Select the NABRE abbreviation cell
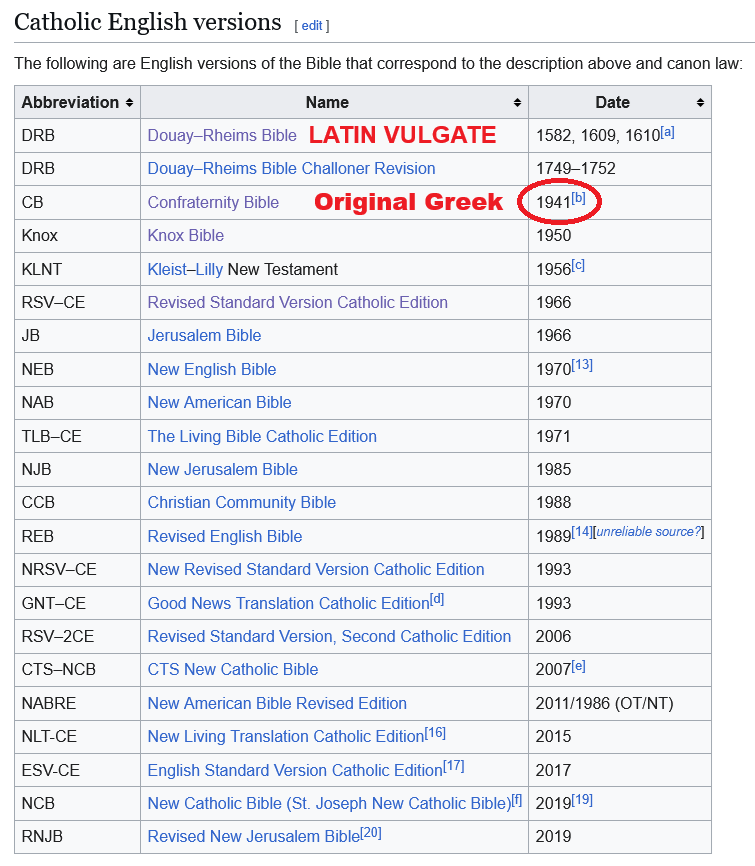755x866 pixels. 77,703
